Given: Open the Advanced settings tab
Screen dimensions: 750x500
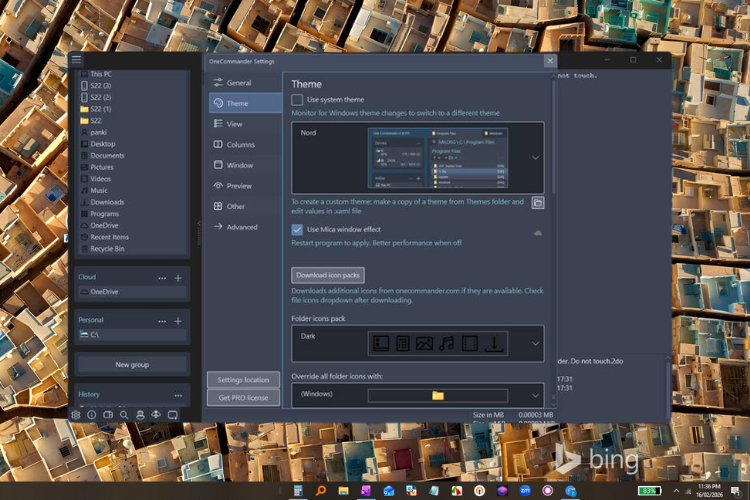Looking at the screenshot, I should [245, 227].
